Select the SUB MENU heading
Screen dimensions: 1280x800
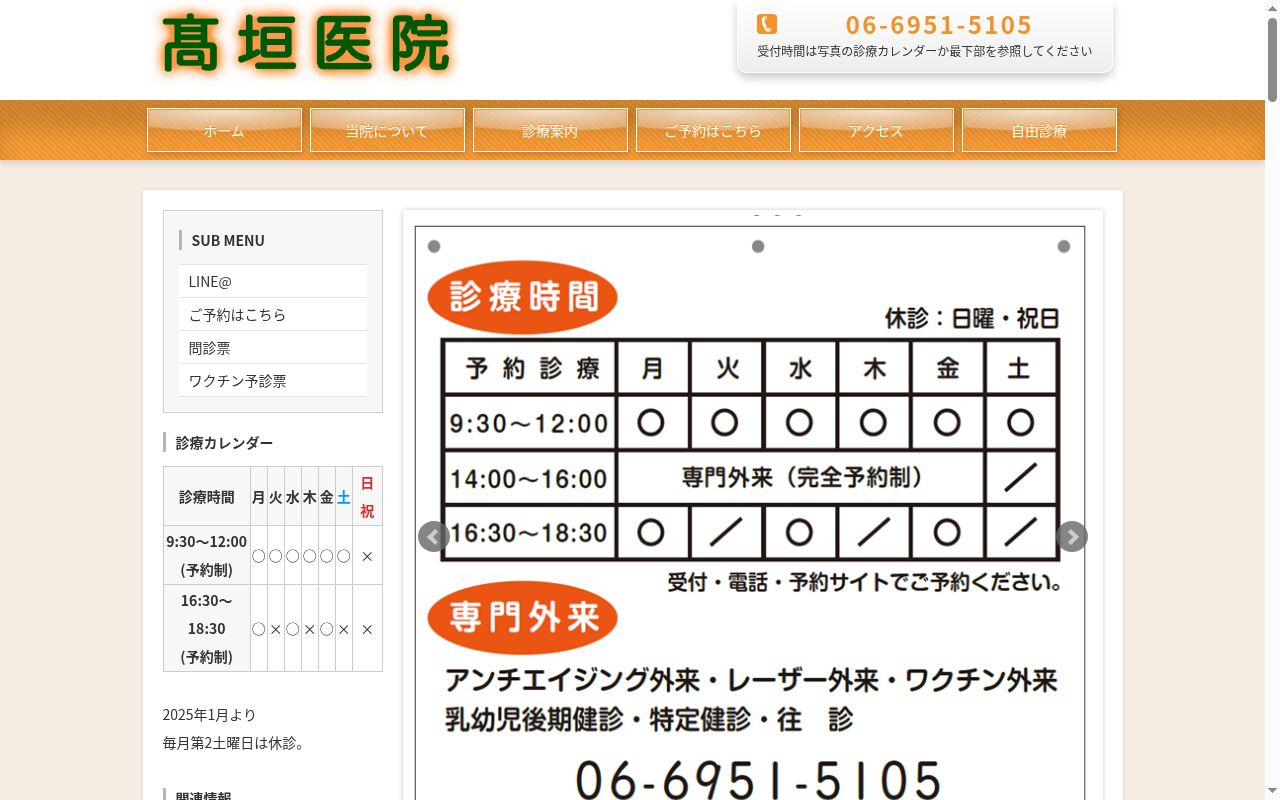[228, 240]
